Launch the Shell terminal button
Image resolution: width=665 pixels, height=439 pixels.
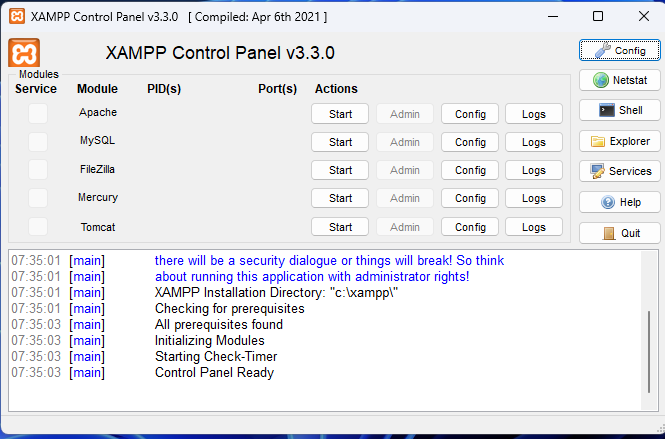click(620, 110)
